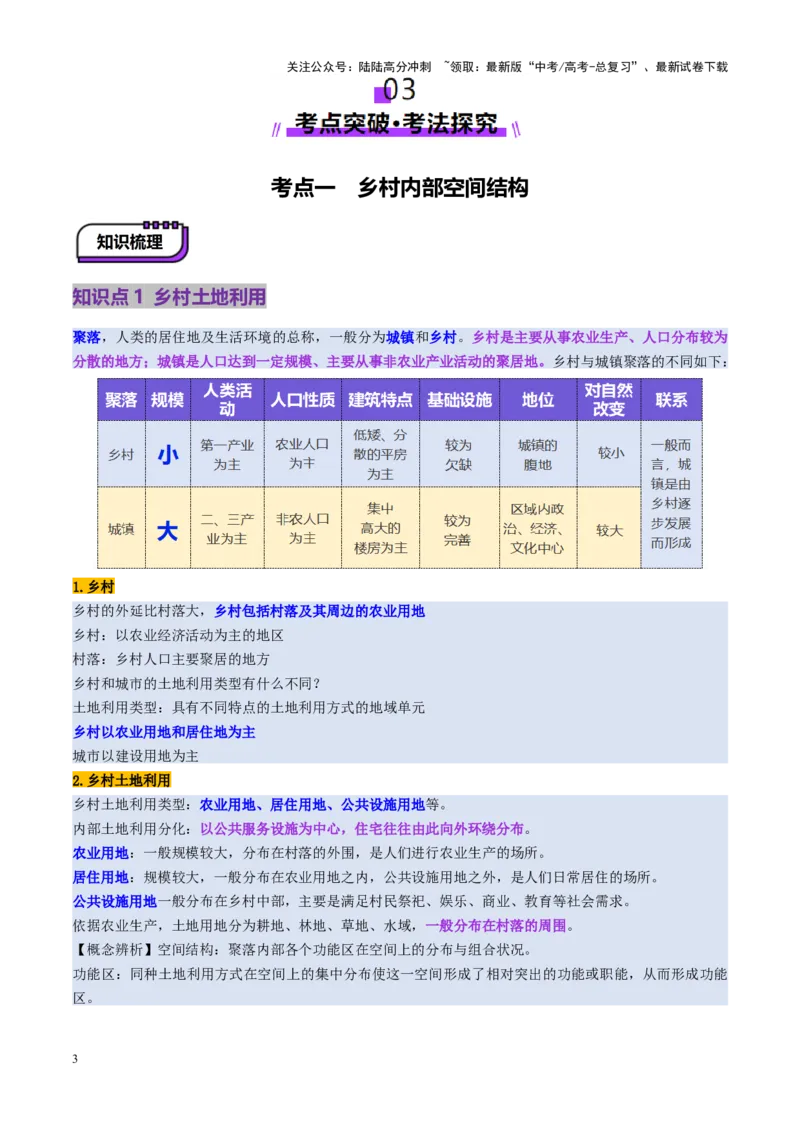
Task: Click the cell "区域内政治、经济、文化中心"
Action: 538,528
